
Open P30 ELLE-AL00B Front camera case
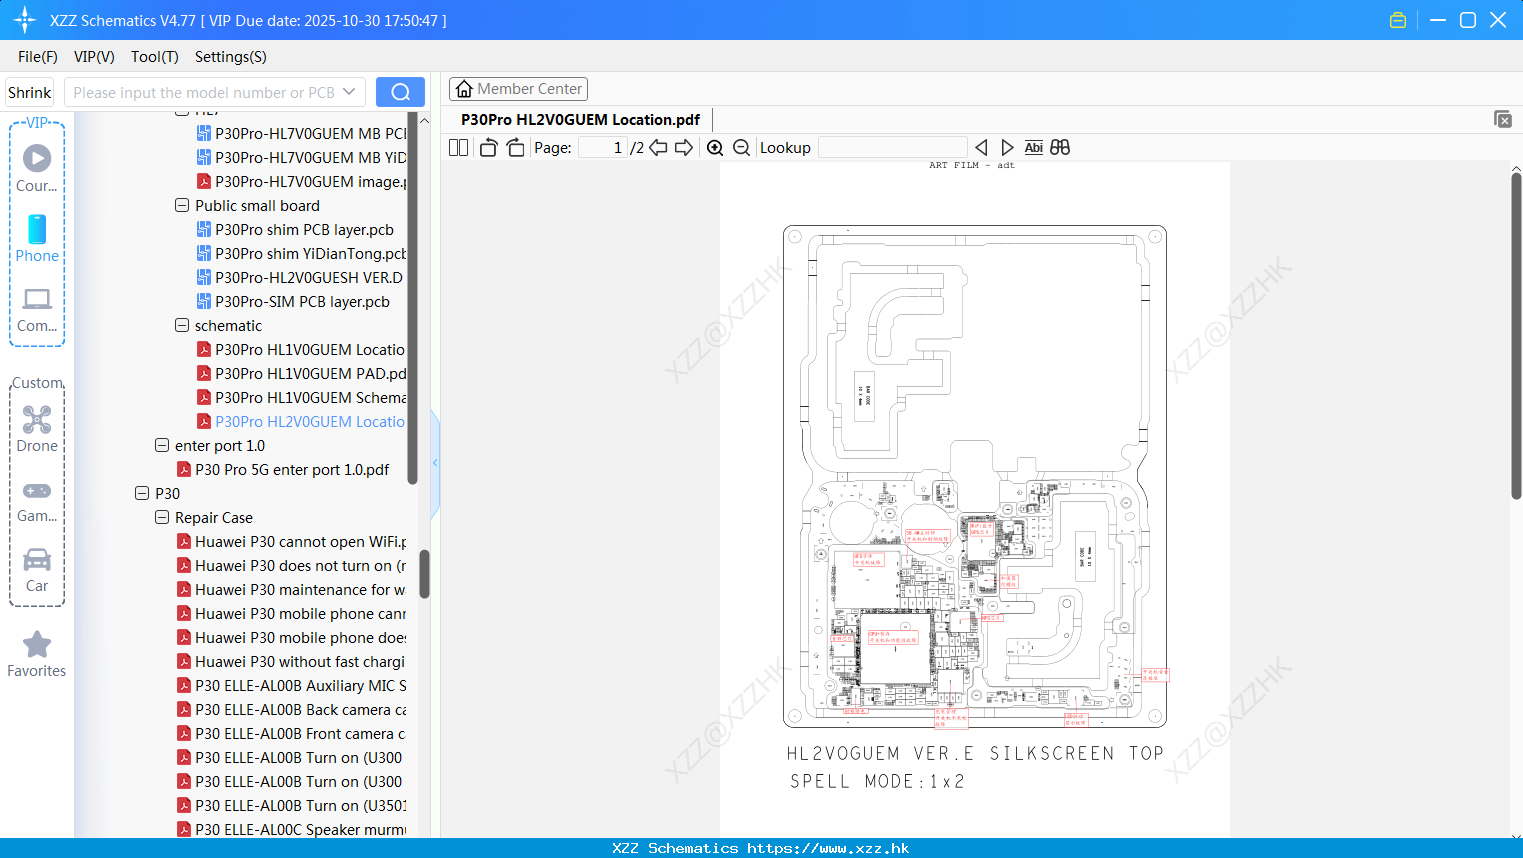tap(291, 733)
